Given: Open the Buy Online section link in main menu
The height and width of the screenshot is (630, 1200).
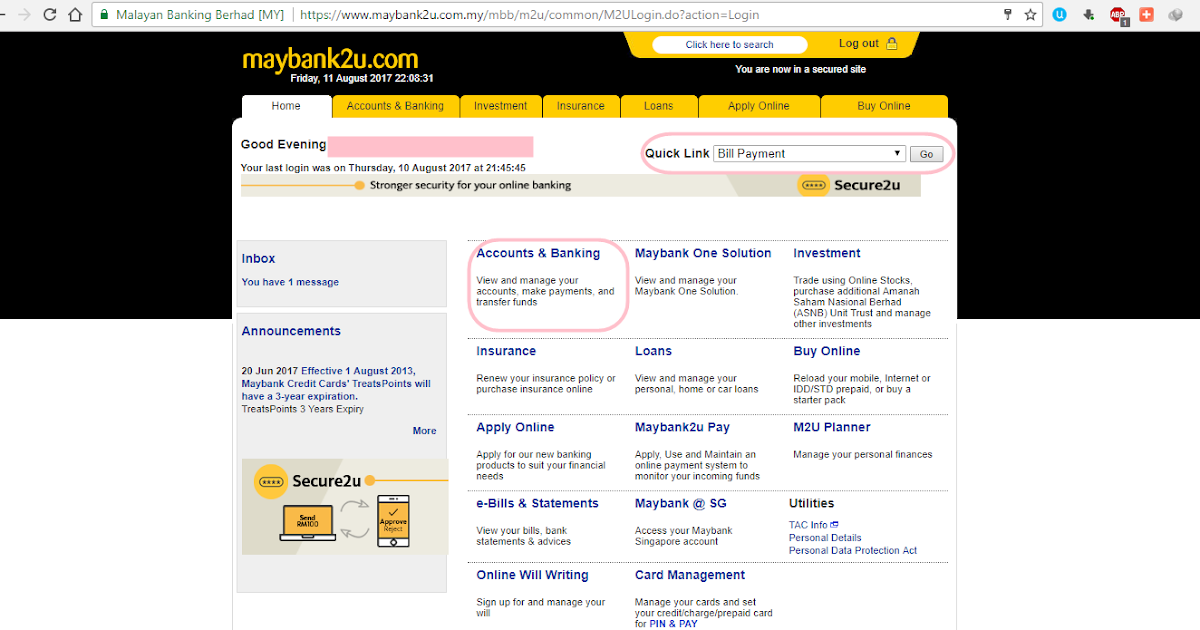Looking at the screenshot, I should pos(827,351).
